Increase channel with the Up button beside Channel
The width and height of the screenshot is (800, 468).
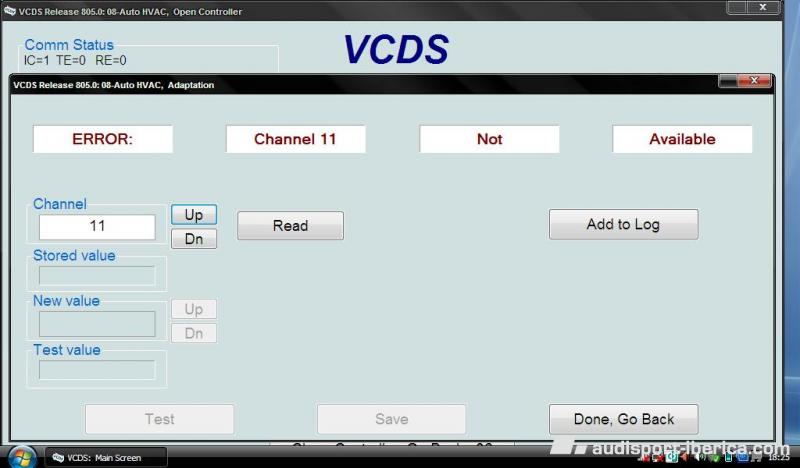[x=194, y=215]
